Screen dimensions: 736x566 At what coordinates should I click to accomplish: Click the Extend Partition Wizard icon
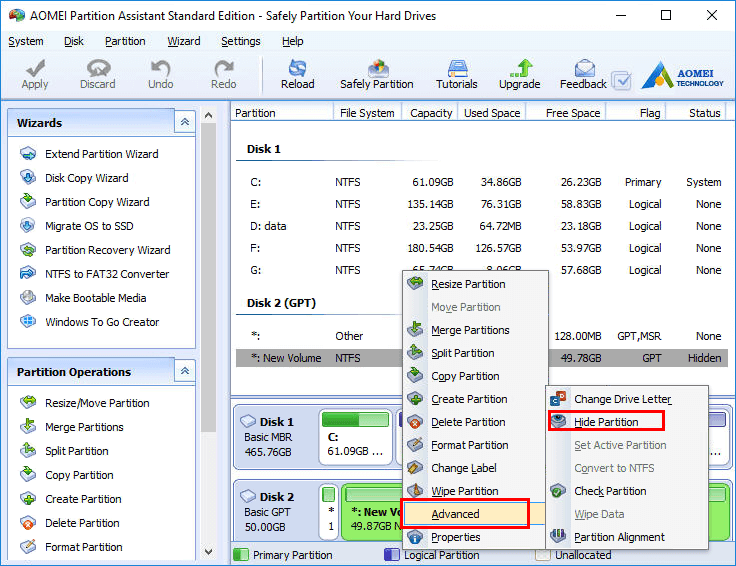pos(28,153)
